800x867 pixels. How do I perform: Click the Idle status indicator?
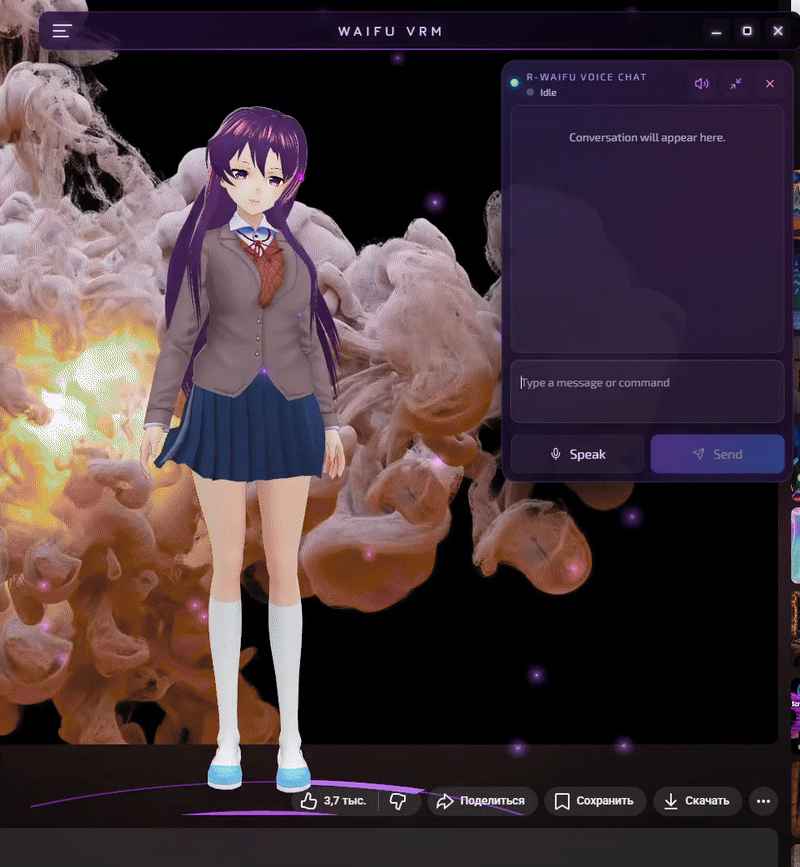tap(547, 93)
